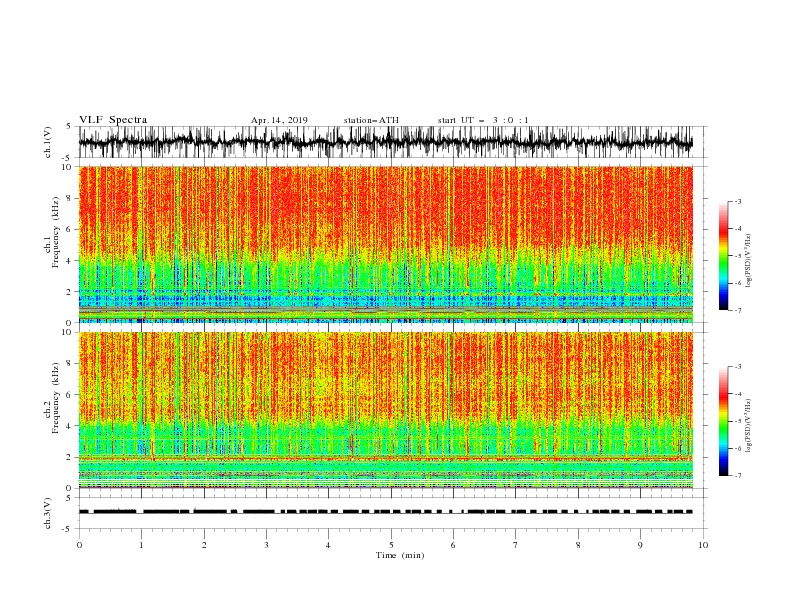This screenshot has height=612, width=792.
Task: Click time axis tick label '5'
Action: 391,545
